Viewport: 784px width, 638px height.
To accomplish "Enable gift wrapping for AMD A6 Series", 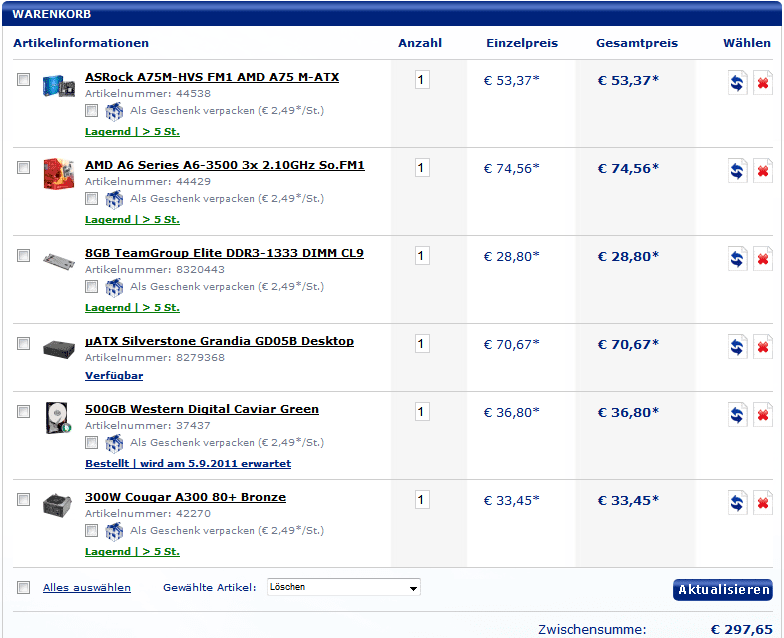I will [x=92, y=198].
